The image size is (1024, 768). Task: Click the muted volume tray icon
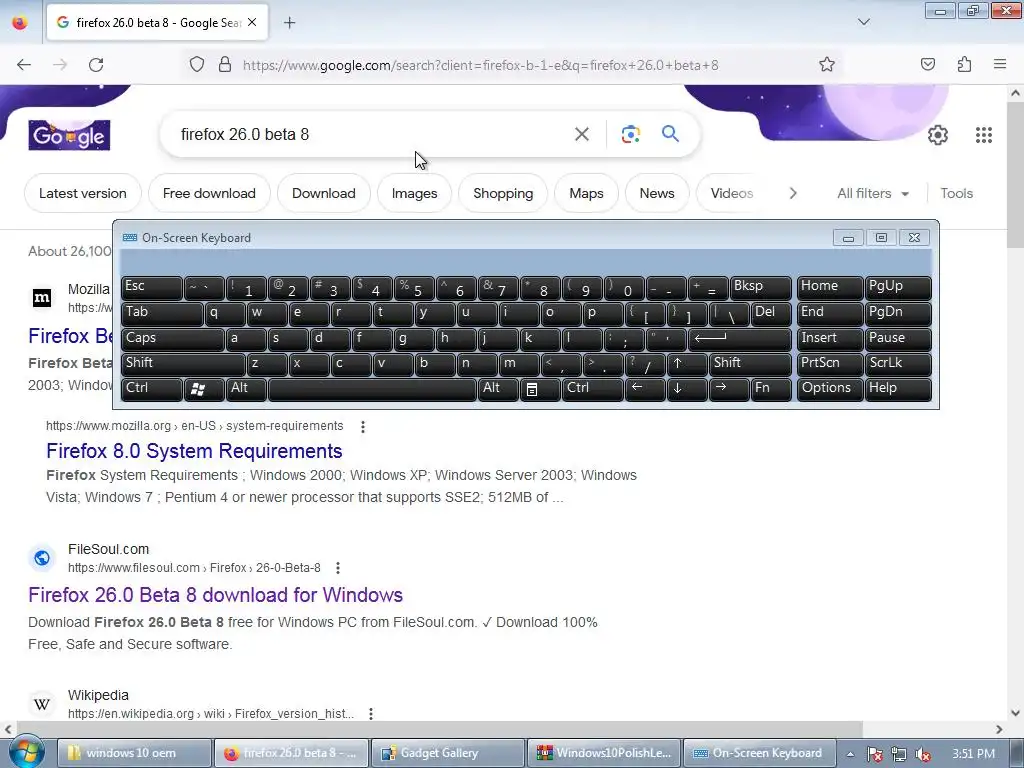[922, 754]
